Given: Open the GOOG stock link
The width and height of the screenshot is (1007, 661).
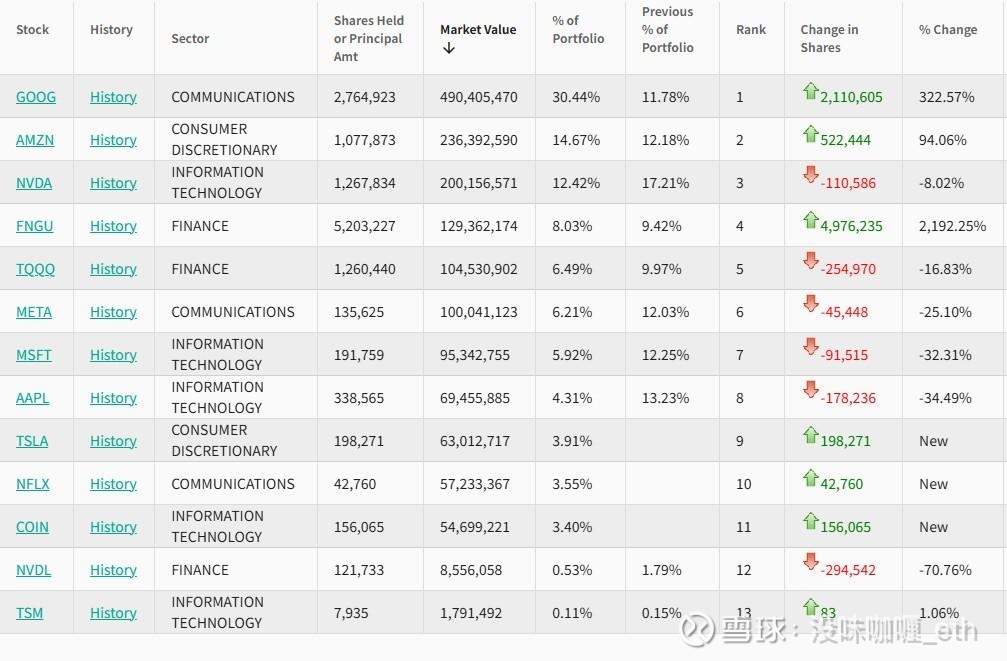Looking at the screenshot, I should (x=36, y=97).
